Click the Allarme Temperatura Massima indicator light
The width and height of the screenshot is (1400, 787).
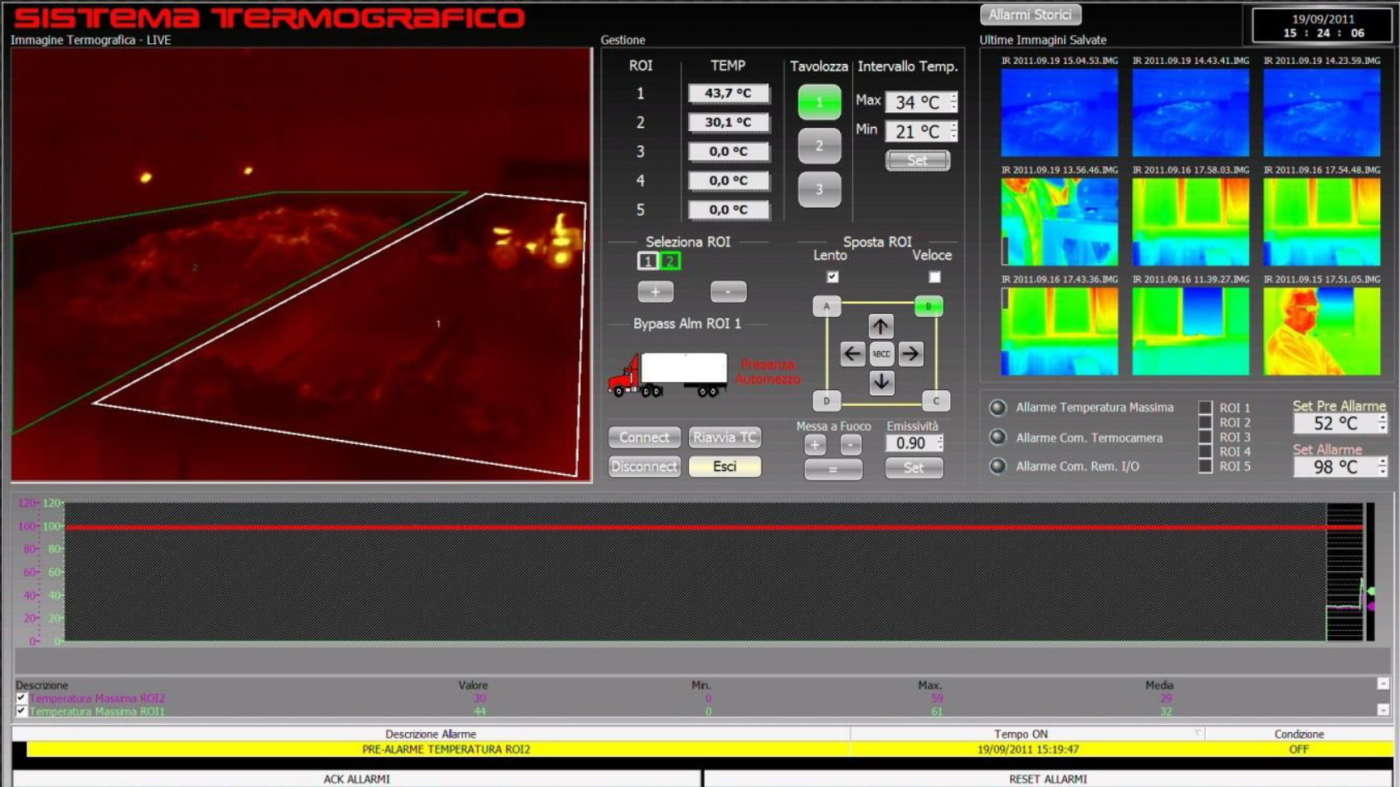(998, 408)
